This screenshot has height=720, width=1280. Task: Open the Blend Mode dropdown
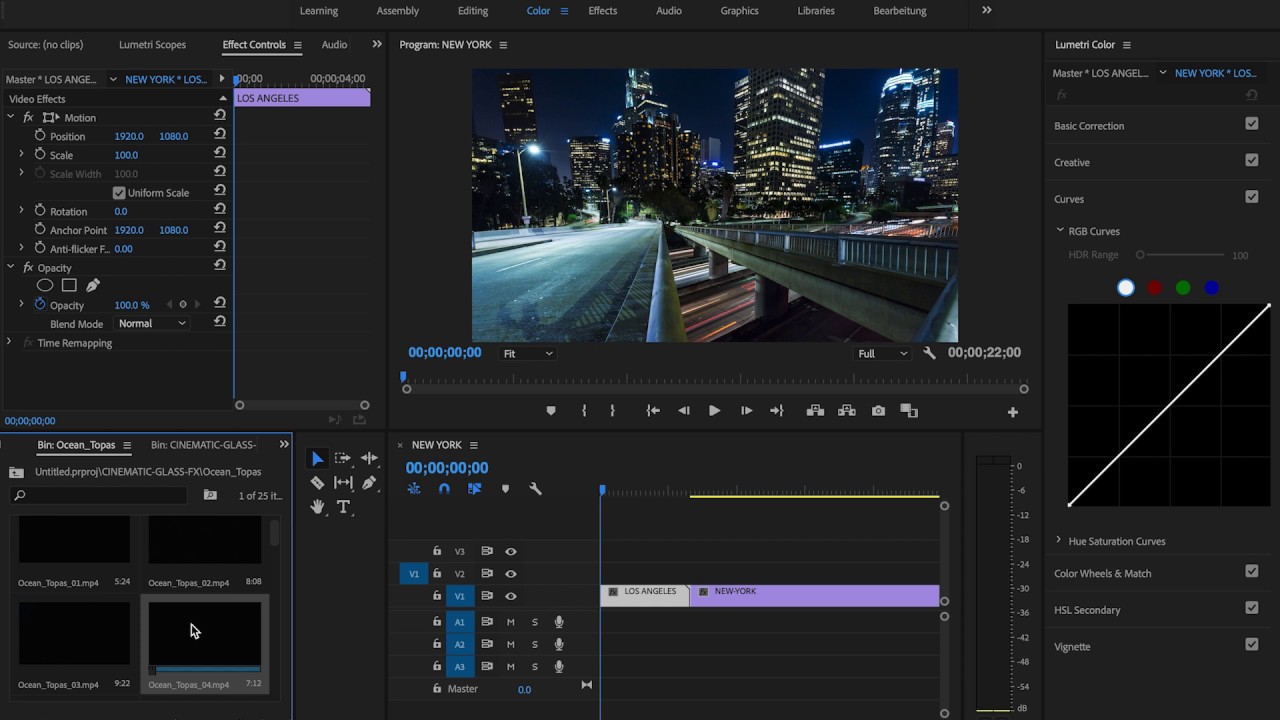coord(152,324)
